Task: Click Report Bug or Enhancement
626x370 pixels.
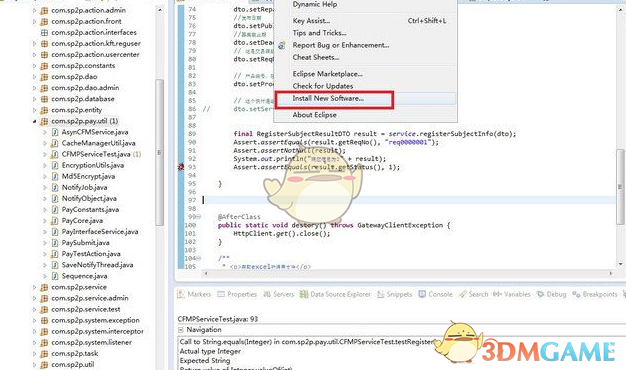Action: coord(341,45)
